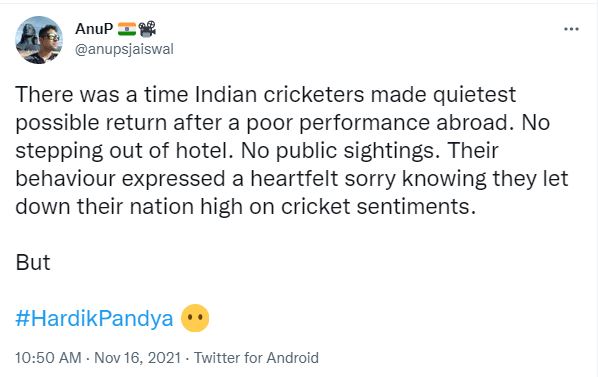Click the word "quietest" in the tweet
This screenshot has width=598, height=377.
474,95
